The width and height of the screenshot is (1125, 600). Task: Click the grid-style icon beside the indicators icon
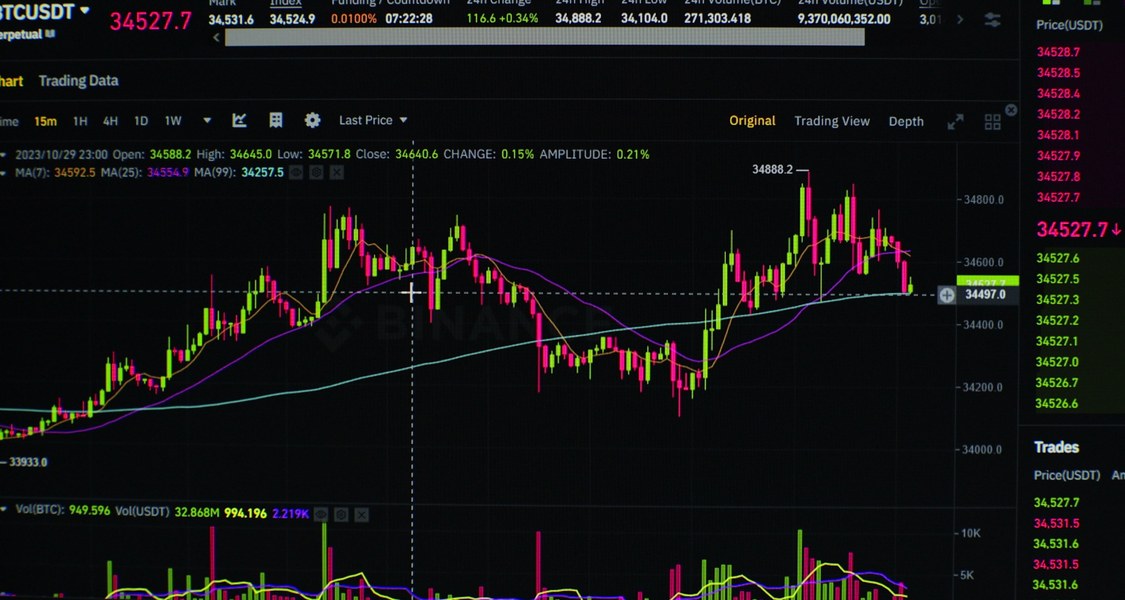[276, 120]
